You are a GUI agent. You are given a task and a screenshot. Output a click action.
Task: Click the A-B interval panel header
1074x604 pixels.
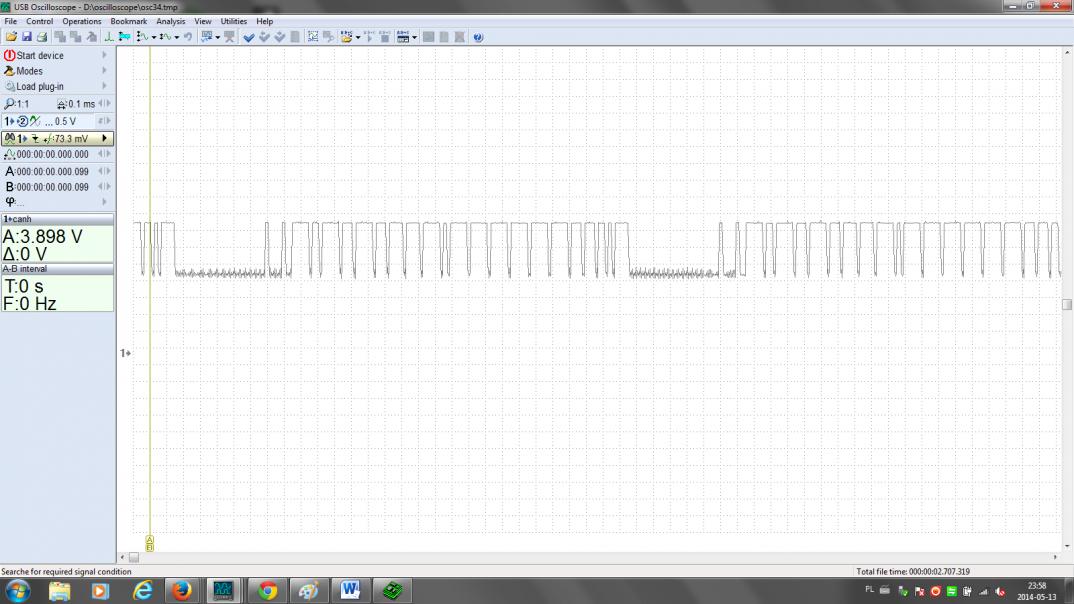click(x=58, y=269)
